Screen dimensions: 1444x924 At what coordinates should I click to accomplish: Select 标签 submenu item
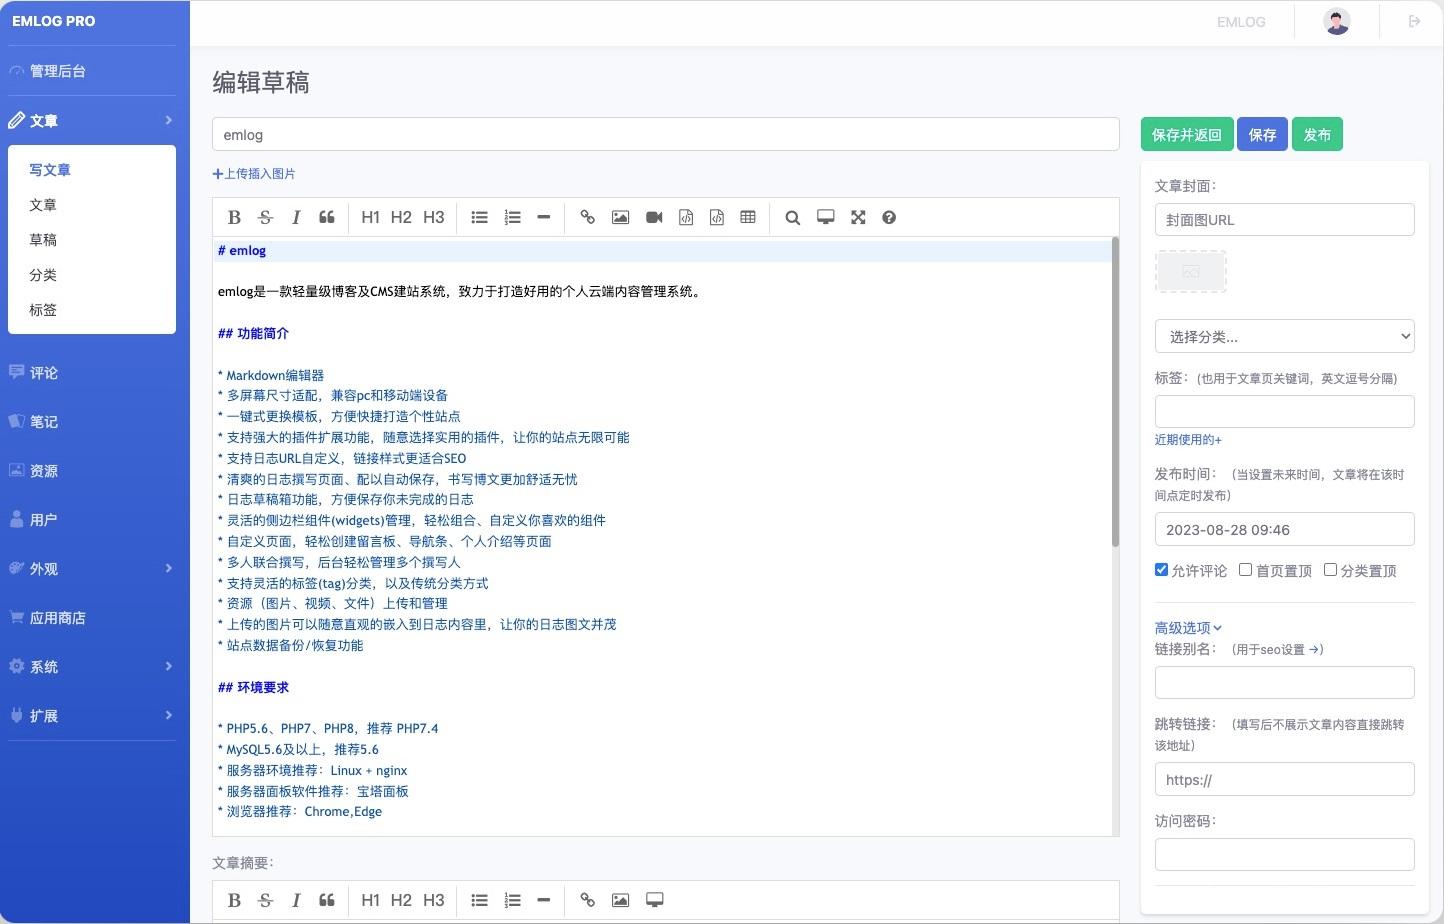coord(43,310)
